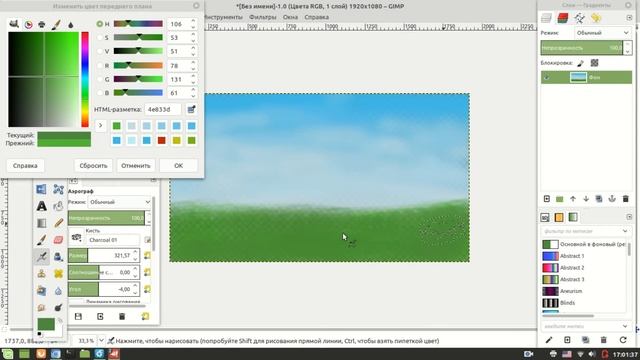Open Layers dock configure-tab menu
Image resolution: width=640 pixels, height=360 pixels.
click(x=629, y=18)
